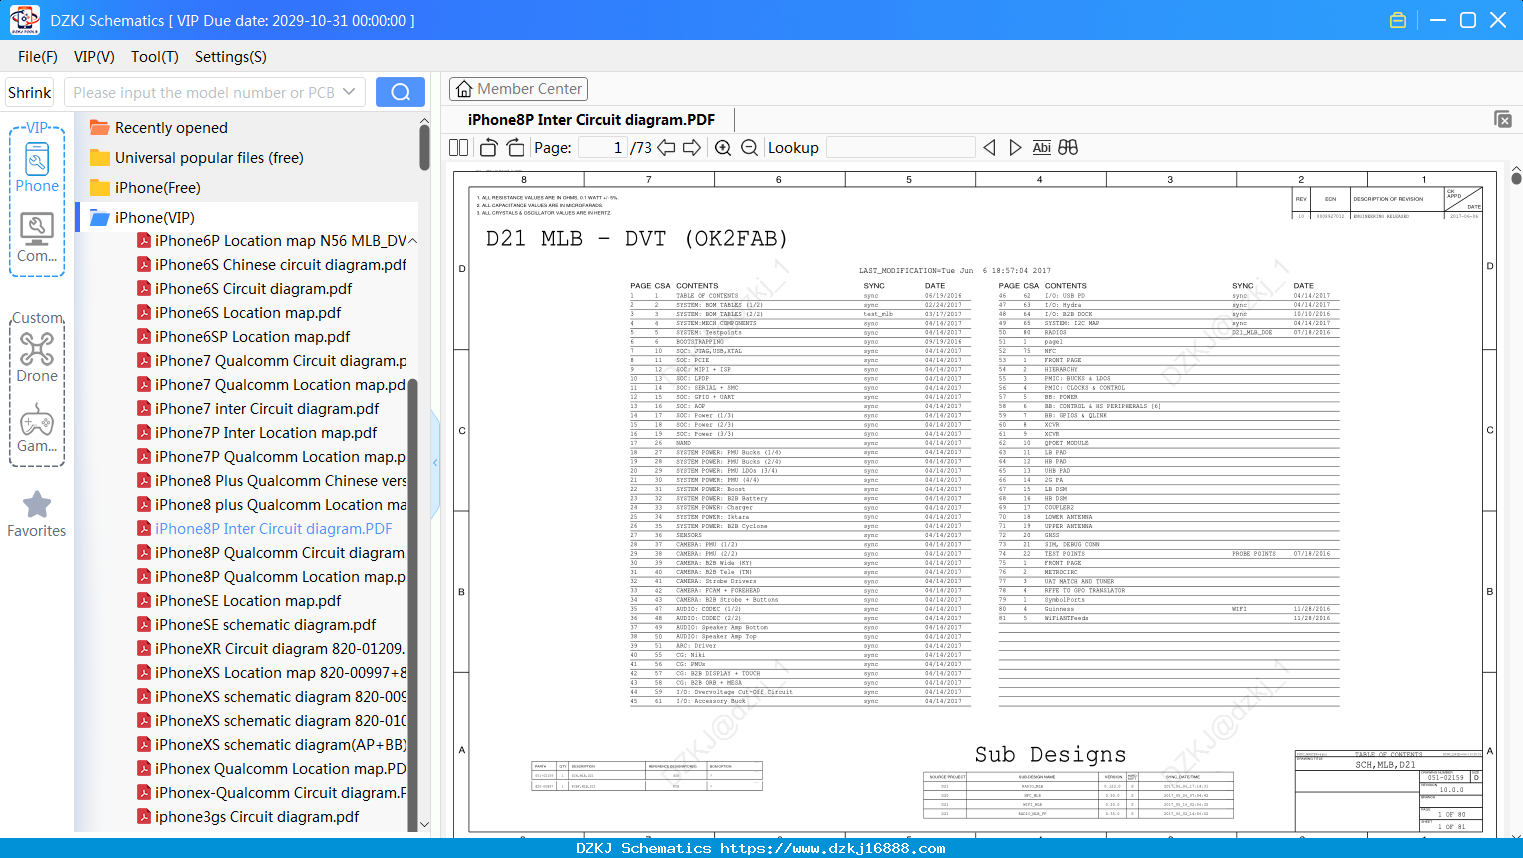Rotate page clockwise icon
This screenshot has height=858, width=1523.
click(515, 148)
